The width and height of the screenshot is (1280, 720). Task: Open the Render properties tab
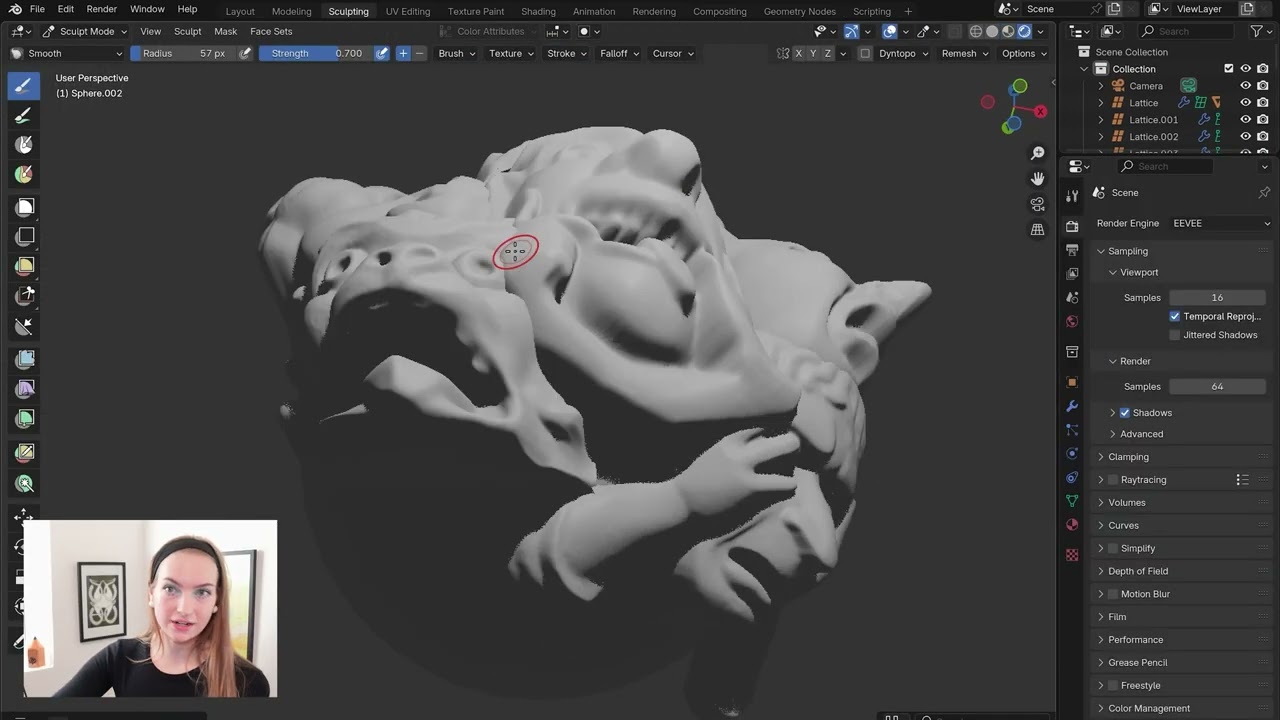[x=1072, y=227]
